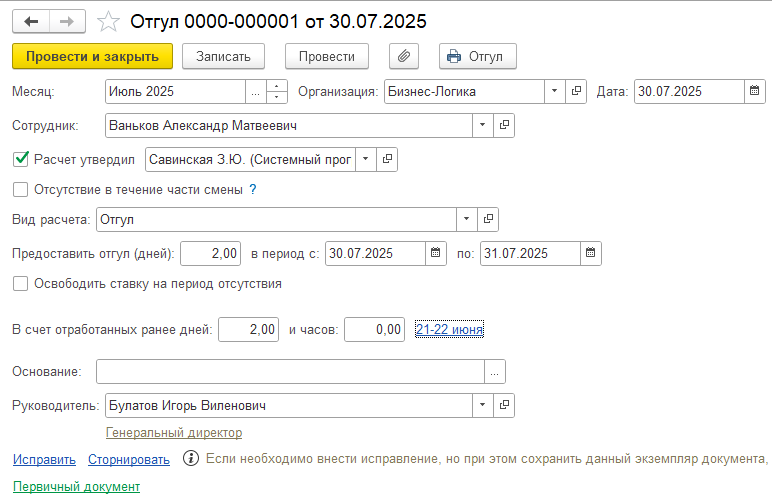
Task: Check Освободить ставку на период отсутствия
Action: (21, 283)
